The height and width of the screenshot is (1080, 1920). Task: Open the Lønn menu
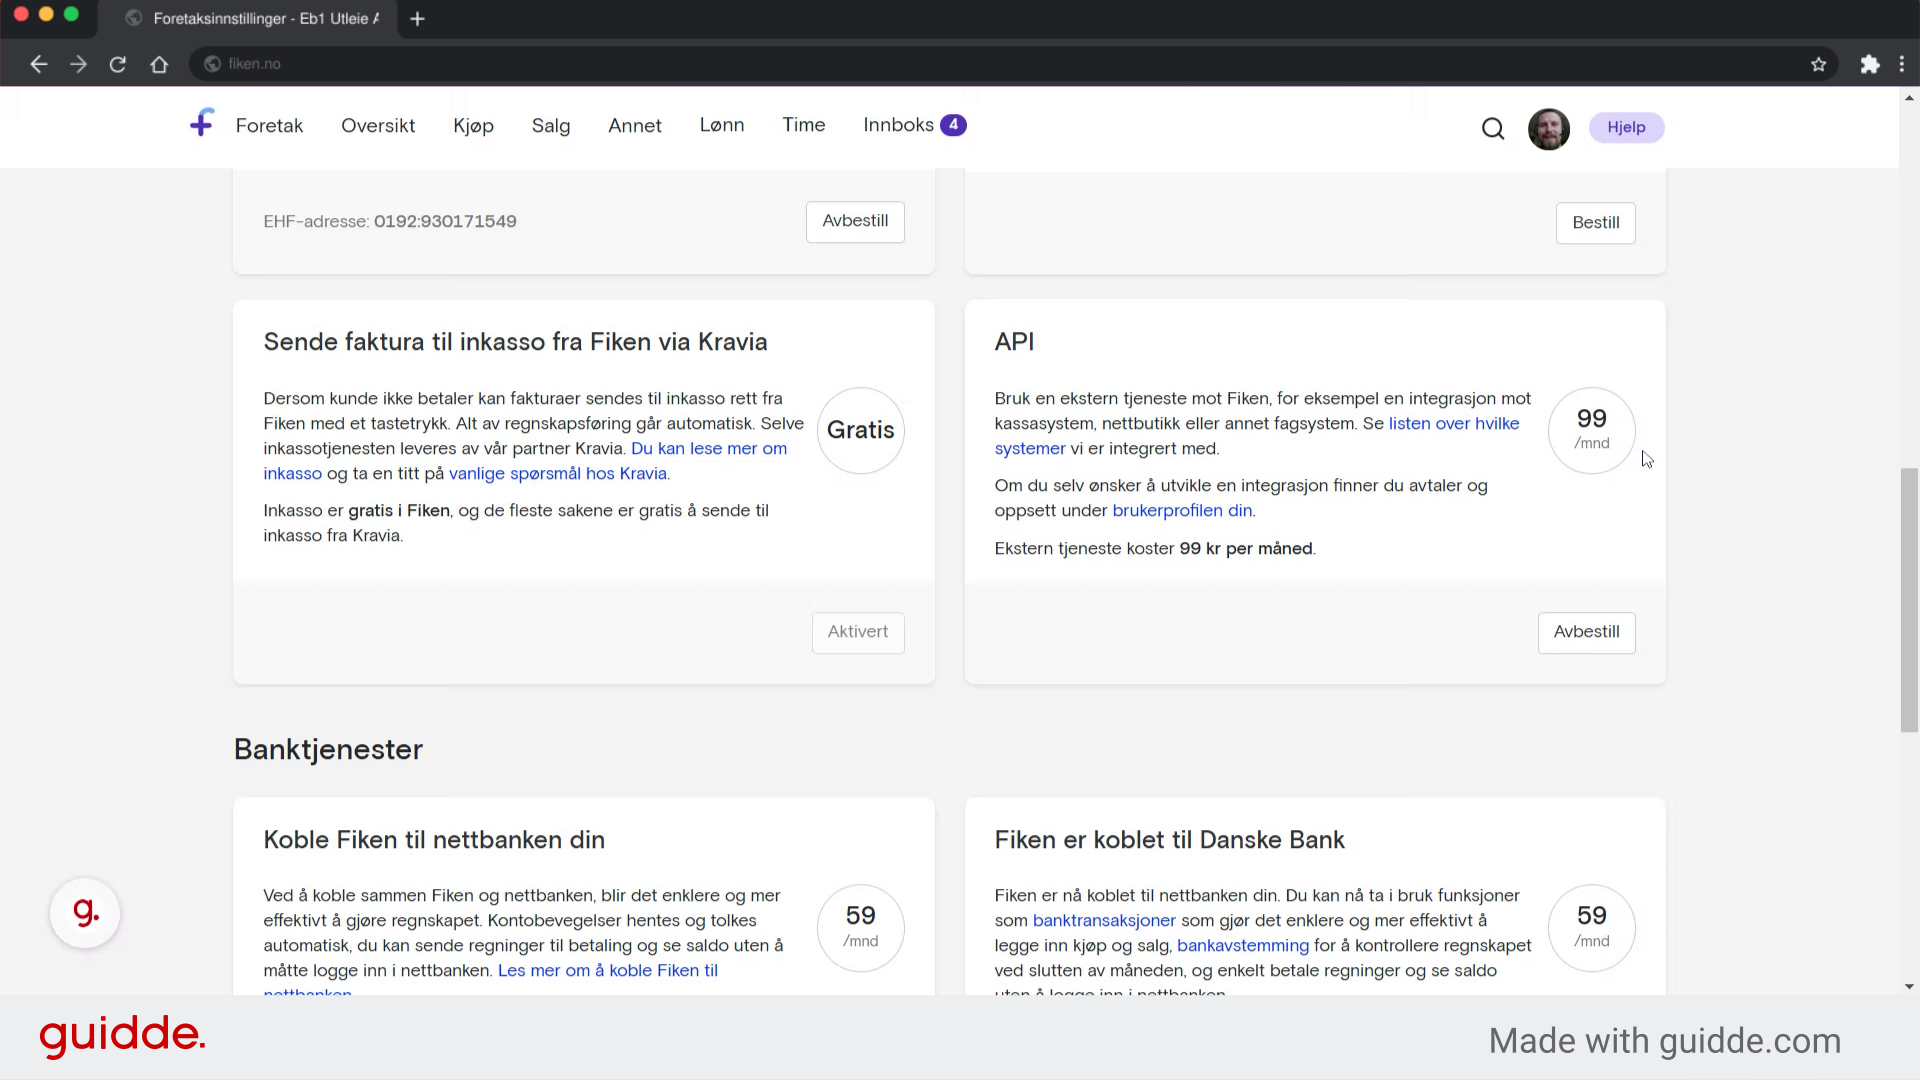[x=722, y=125]
